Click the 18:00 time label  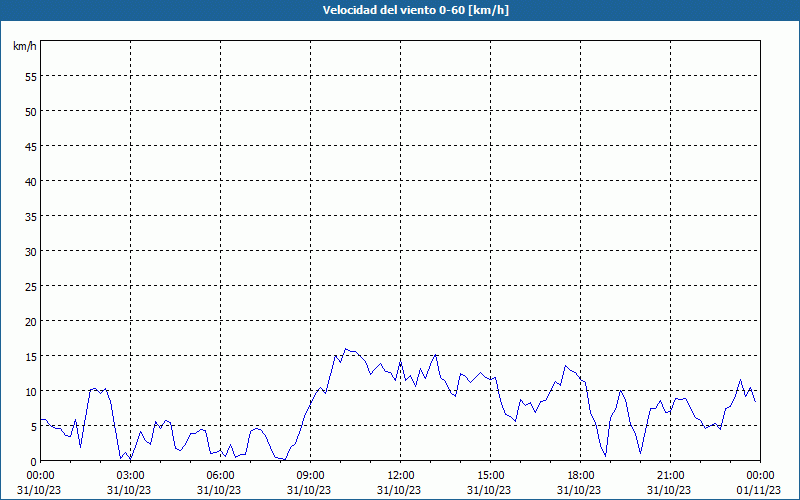(x=581, y=476)
